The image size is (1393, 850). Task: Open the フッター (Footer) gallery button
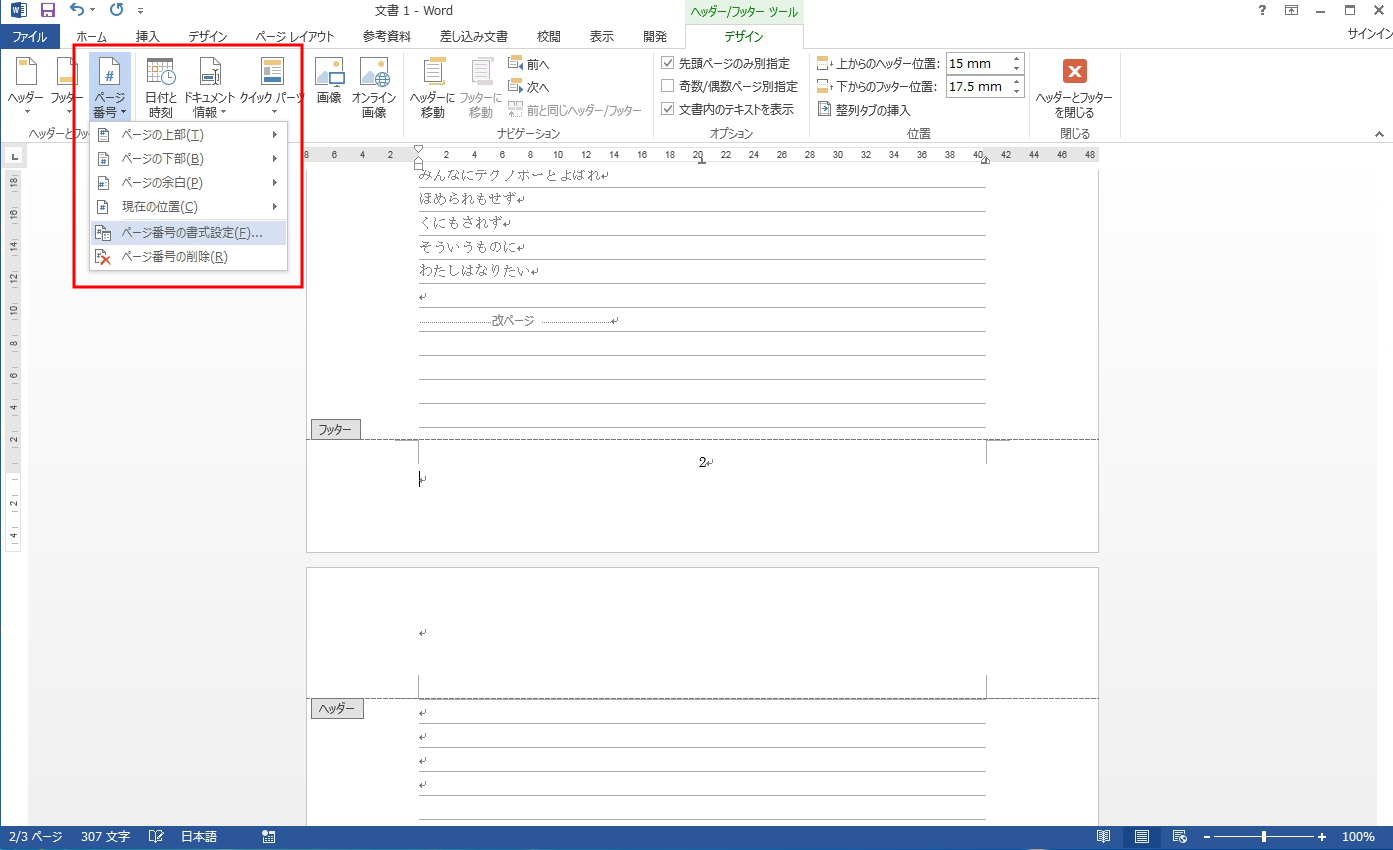pos(67,86)
